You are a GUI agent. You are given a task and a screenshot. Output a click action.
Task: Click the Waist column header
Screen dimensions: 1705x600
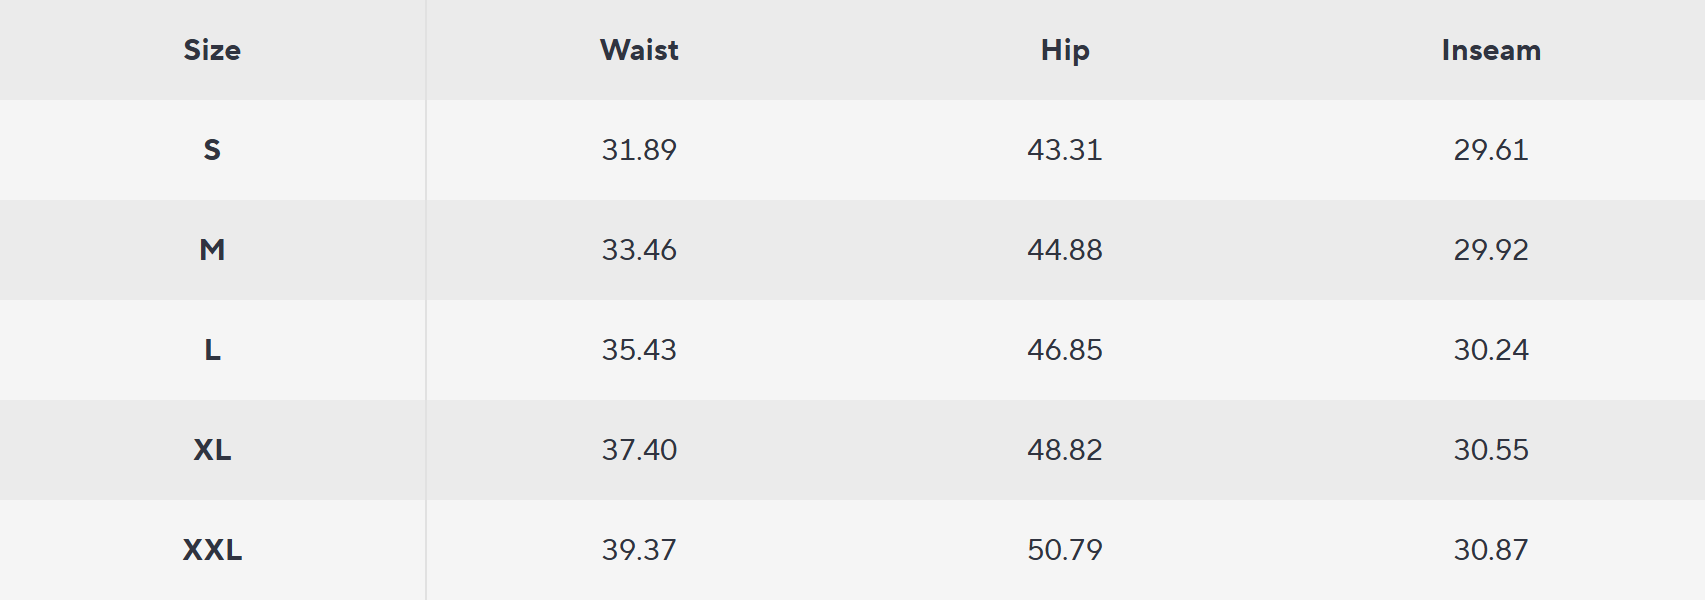coord(639,50)
